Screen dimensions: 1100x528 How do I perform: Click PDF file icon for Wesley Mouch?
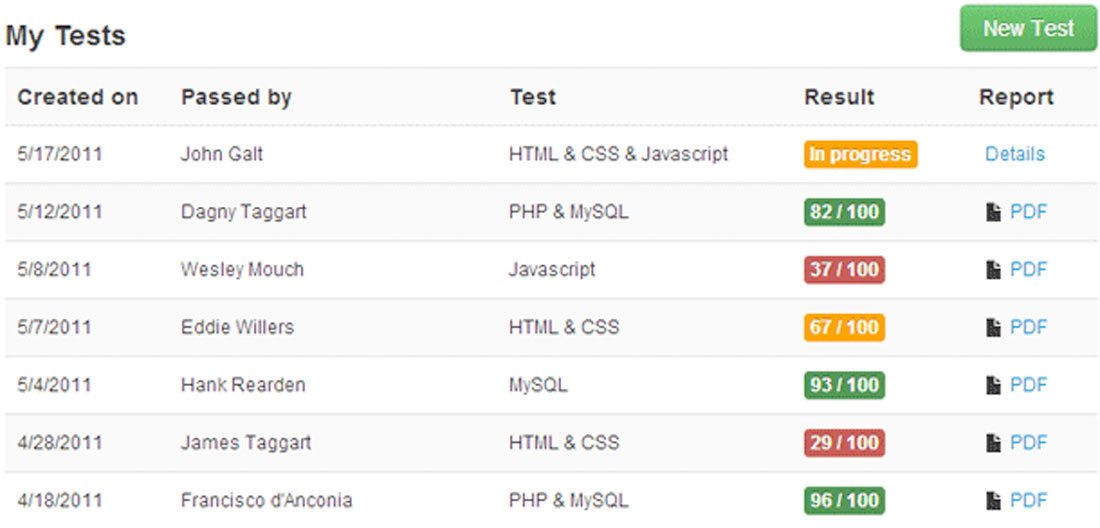click(x=993, y=270)
